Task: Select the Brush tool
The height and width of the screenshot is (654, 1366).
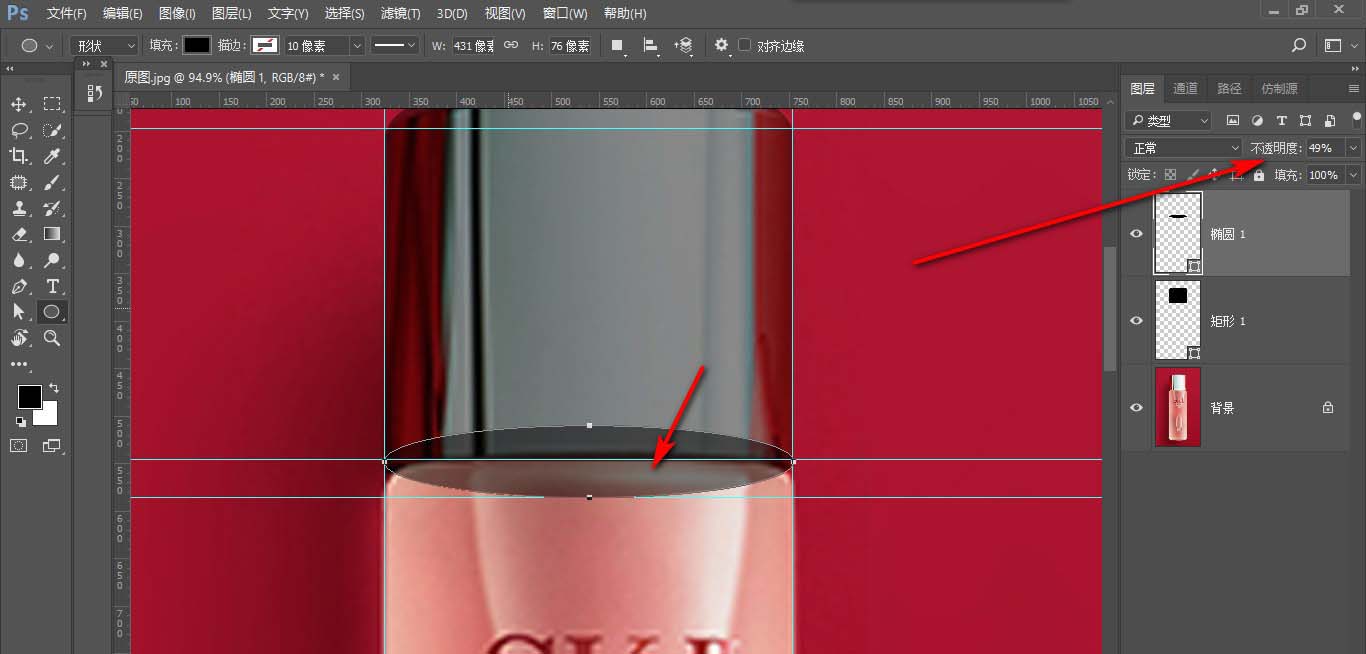Action: click(52, 182)
